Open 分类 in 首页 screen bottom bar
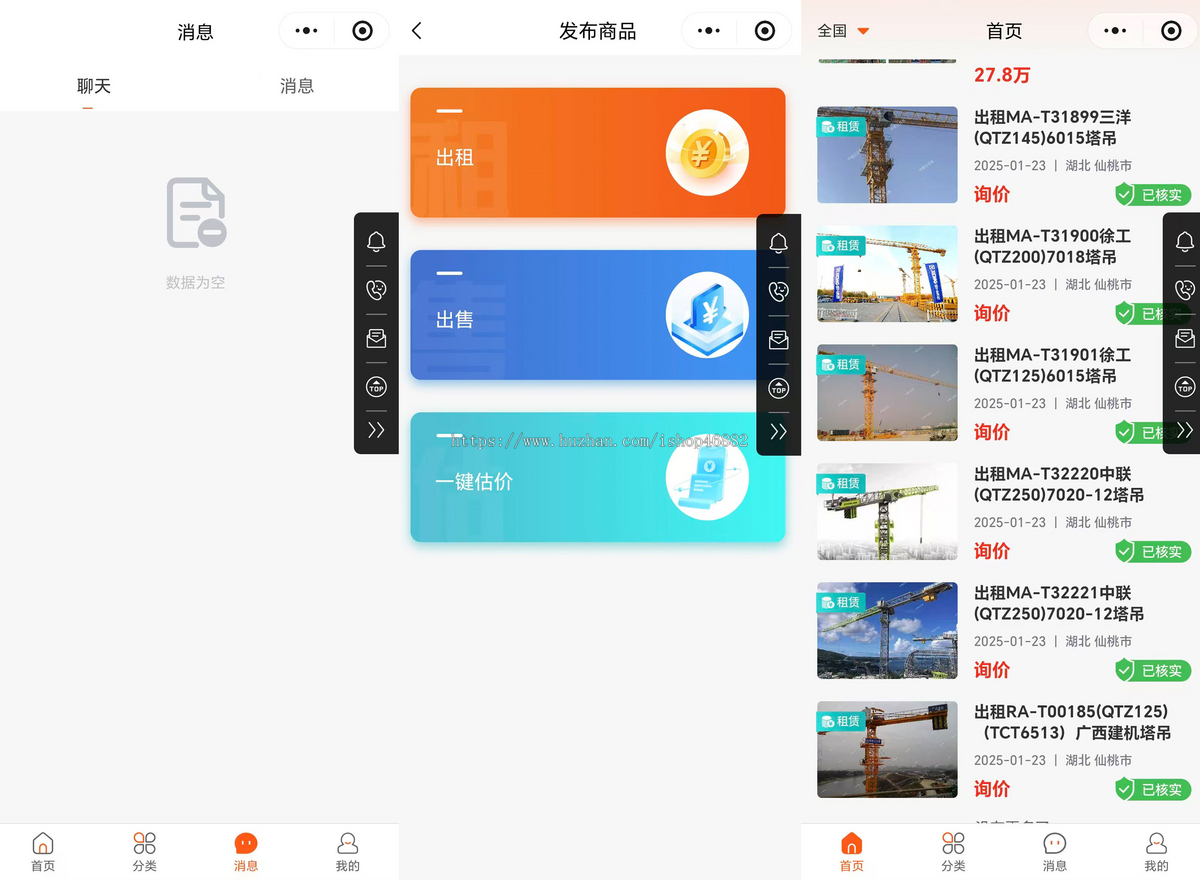The width and height of the screenshot is (1200, 880). [x=953, y=852]
